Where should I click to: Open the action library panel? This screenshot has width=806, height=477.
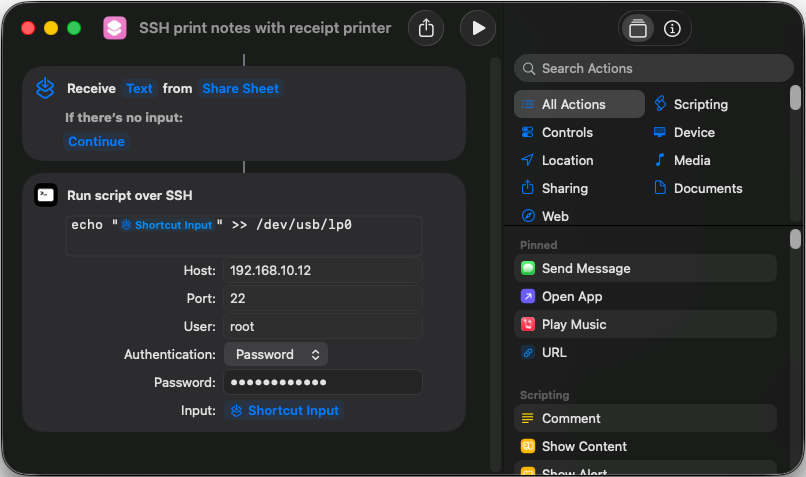click(x=638, y=28)
